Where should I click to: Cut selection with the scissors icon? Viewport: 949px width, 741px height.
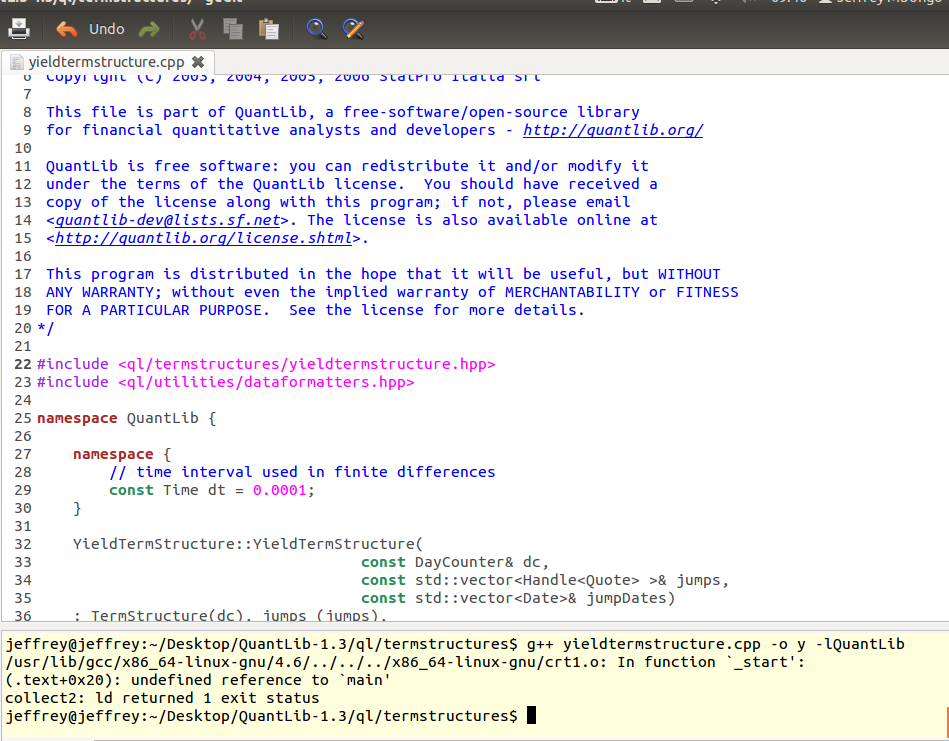tap(198, 29)
